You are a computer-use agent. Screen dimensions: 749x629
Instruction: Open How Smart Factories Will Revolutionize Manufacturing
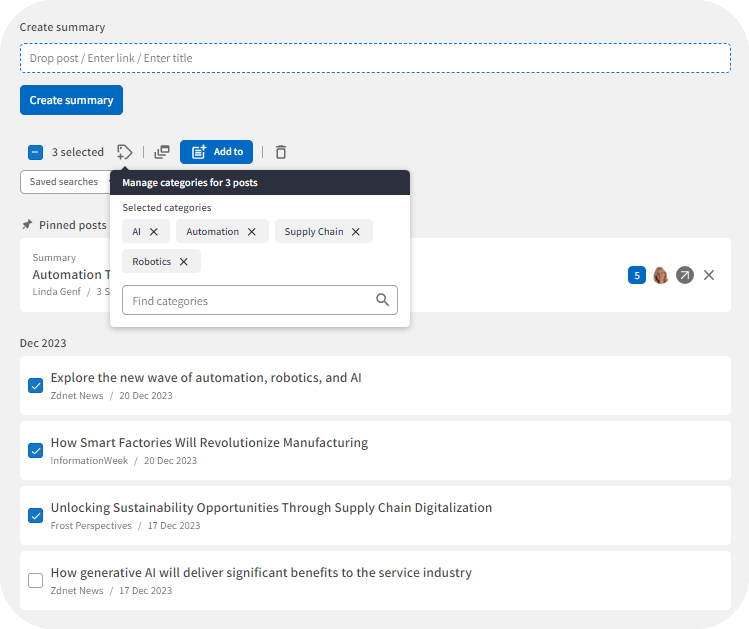[x=209, y=442]
